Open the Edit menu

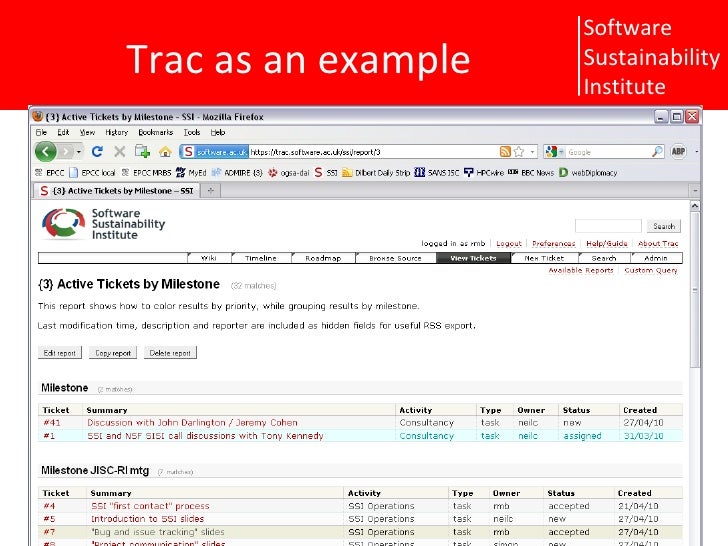click(x=63, y=132)
